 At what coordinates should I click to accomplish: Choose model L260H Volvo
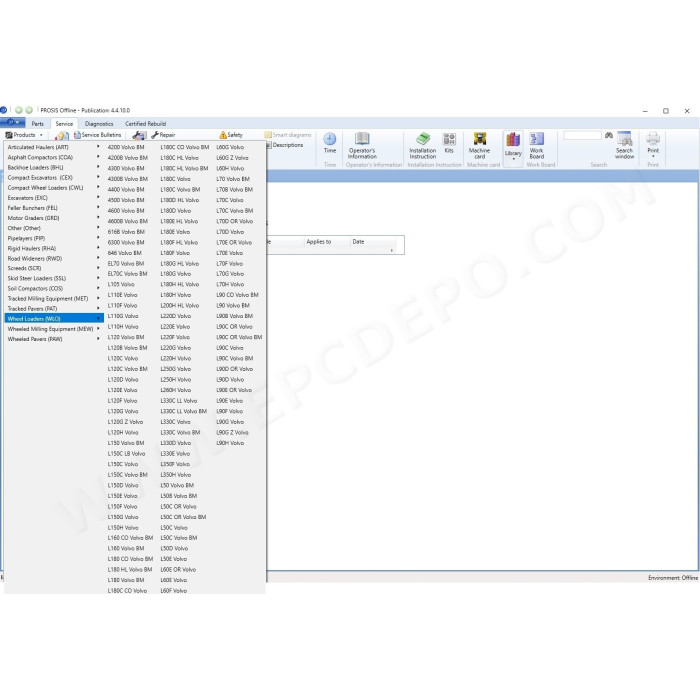click(x=176, y=390)
